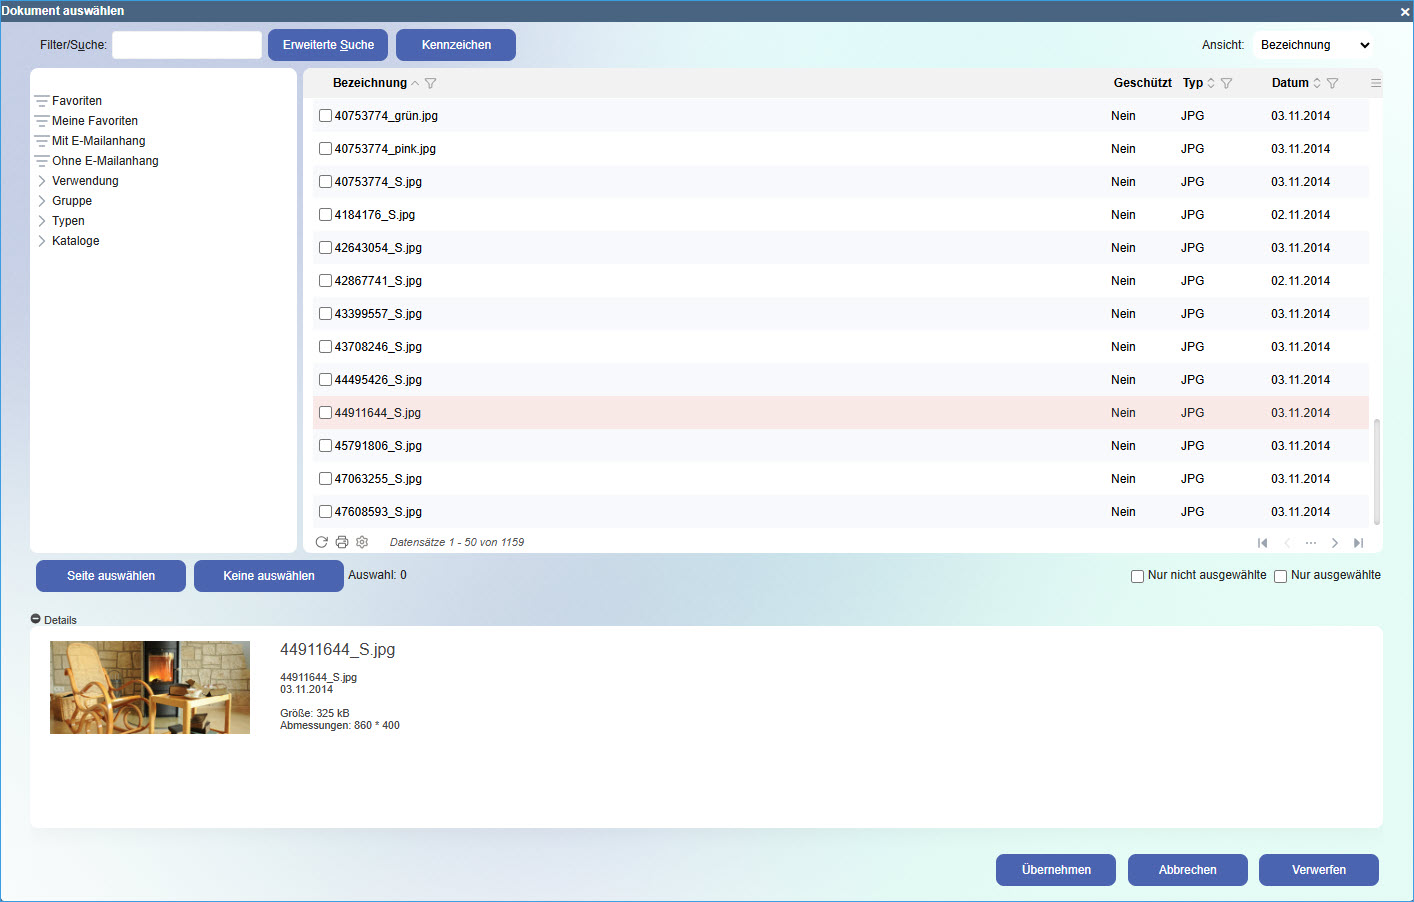Viewport: 1414px width, 902px height.
Task: Click the Geschützt column header
Action: 1143,83
